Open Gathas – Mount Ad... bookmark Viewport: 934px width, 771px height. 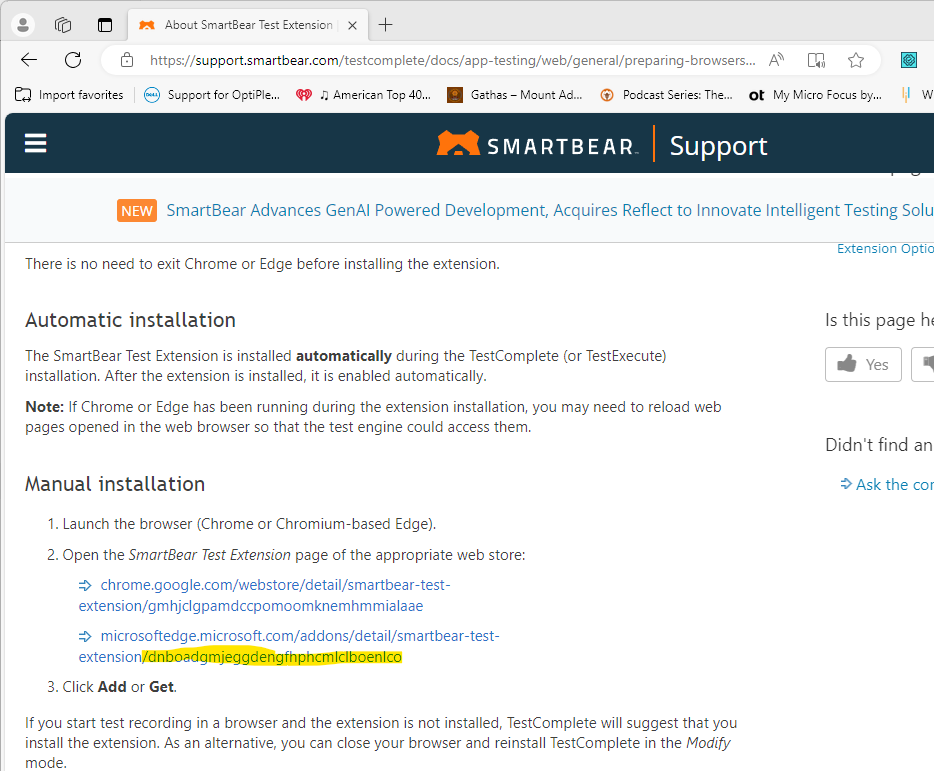[x=515, y=95]
